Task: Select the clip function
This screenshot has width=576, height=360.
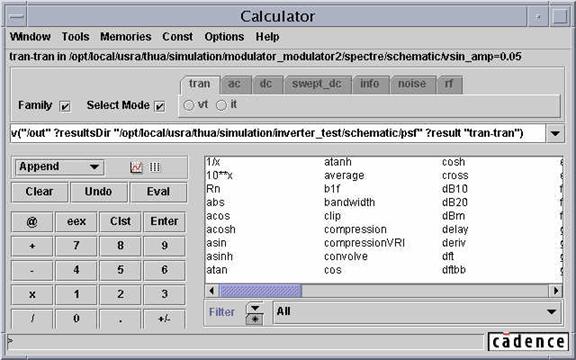Action: coord(332,216)
